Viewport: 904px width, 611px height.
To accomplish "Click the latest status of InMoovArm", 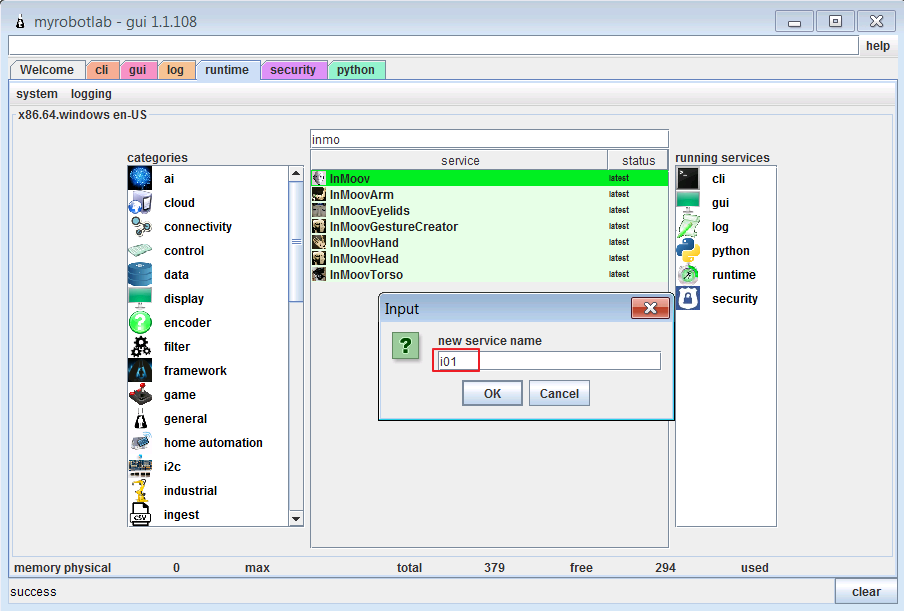I will pos(619,194).
